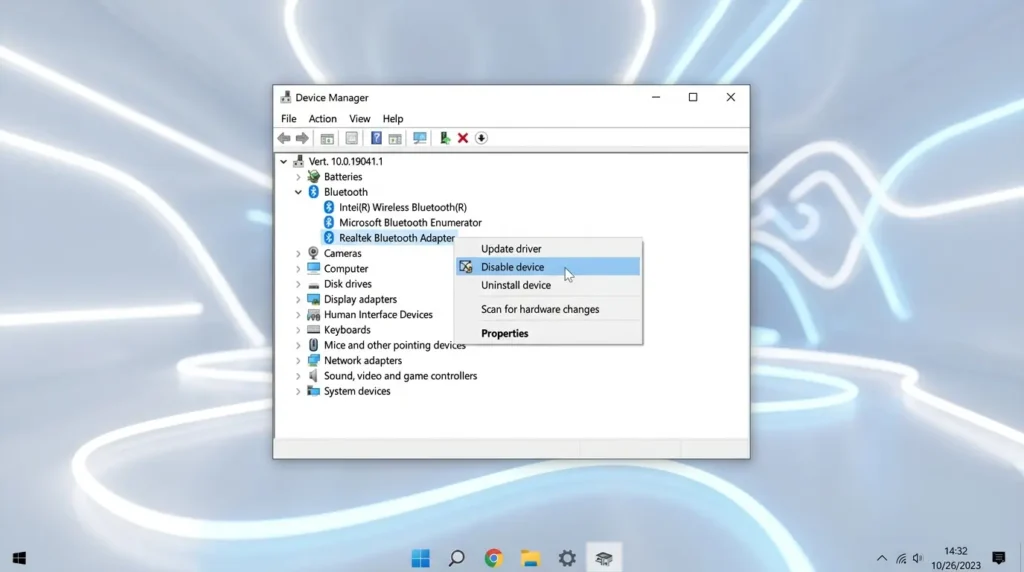Screen dimensions: 1024x572
Task: Open File Explorer from taskbar
Action: pyautogui.click(x=530, y=558)
